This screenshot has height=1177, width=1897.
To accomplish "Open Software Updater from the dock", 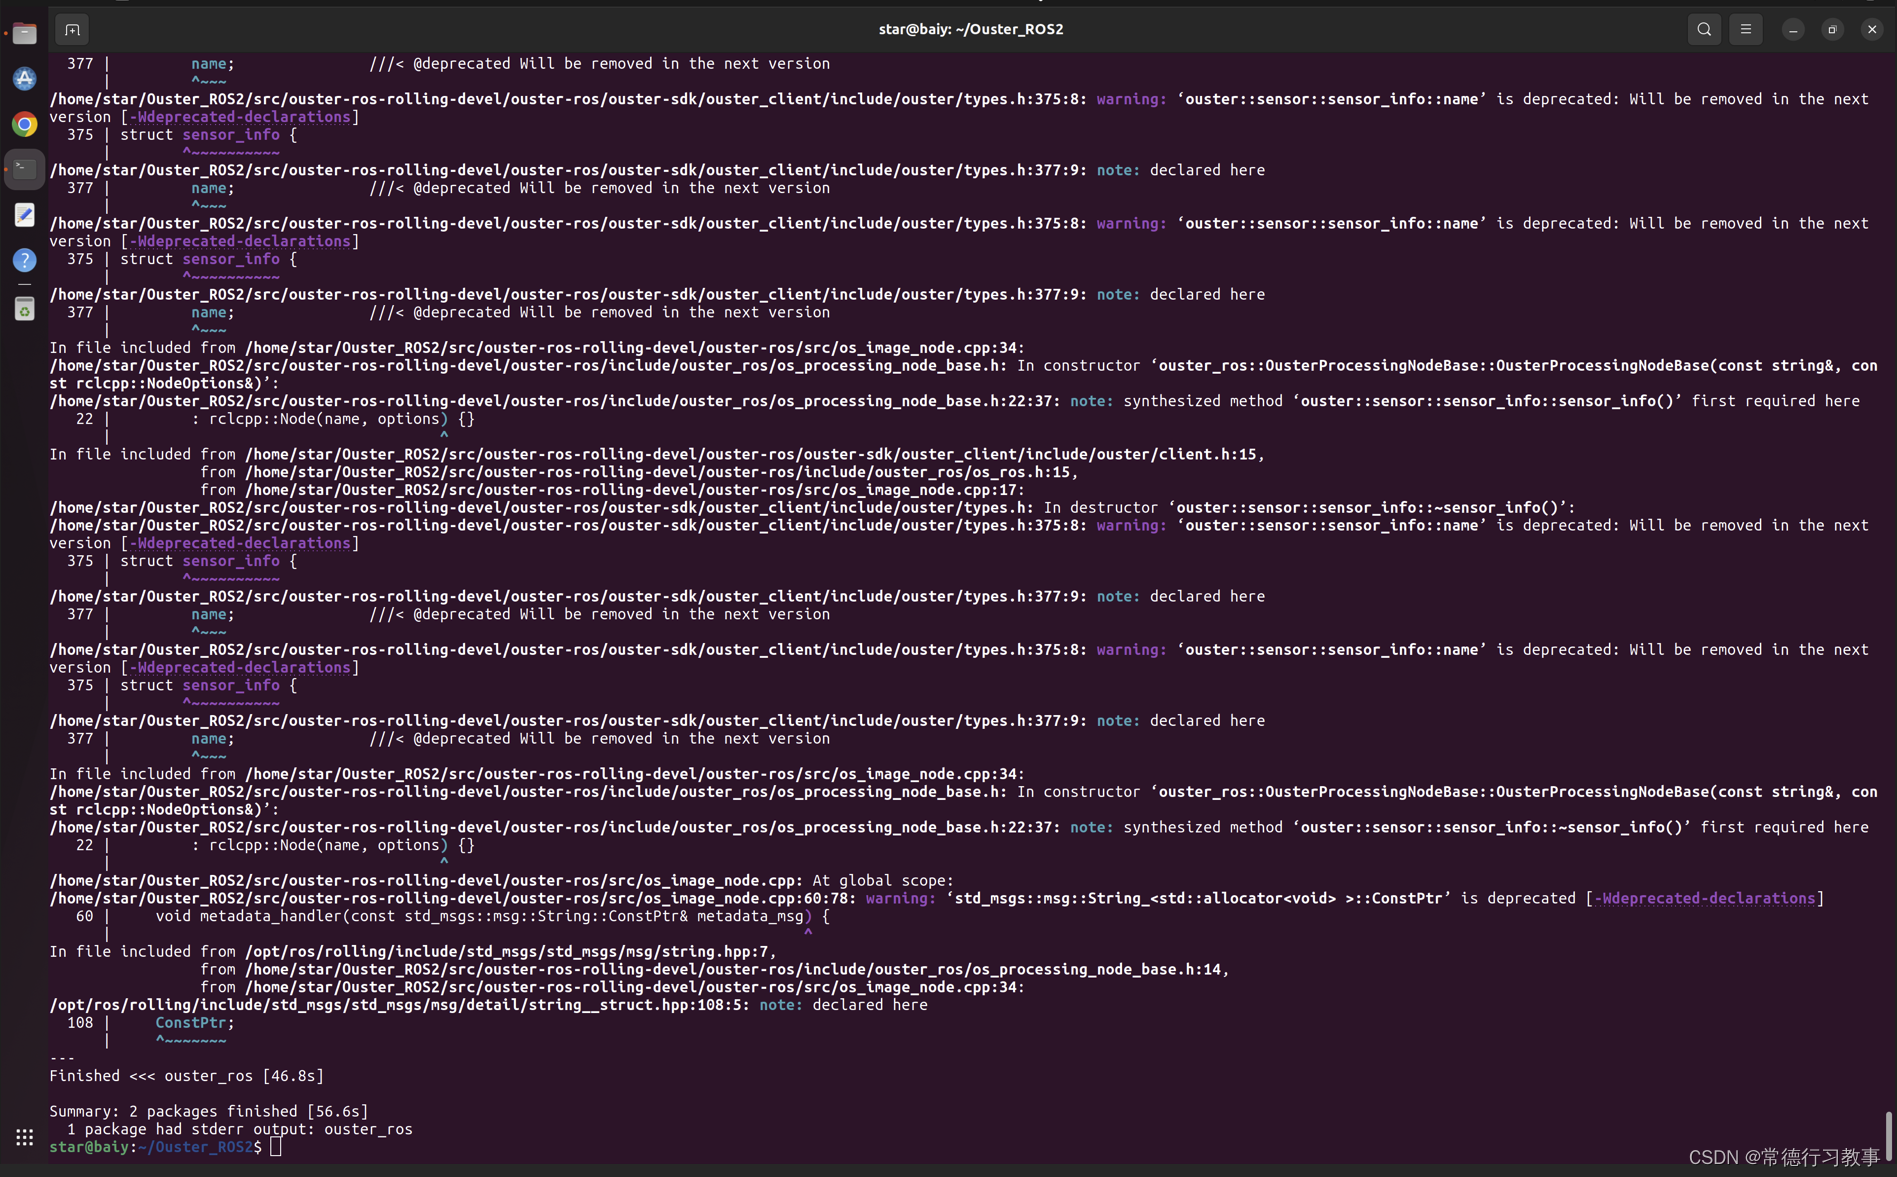I will pyautogui.click(x=24, y=79).
